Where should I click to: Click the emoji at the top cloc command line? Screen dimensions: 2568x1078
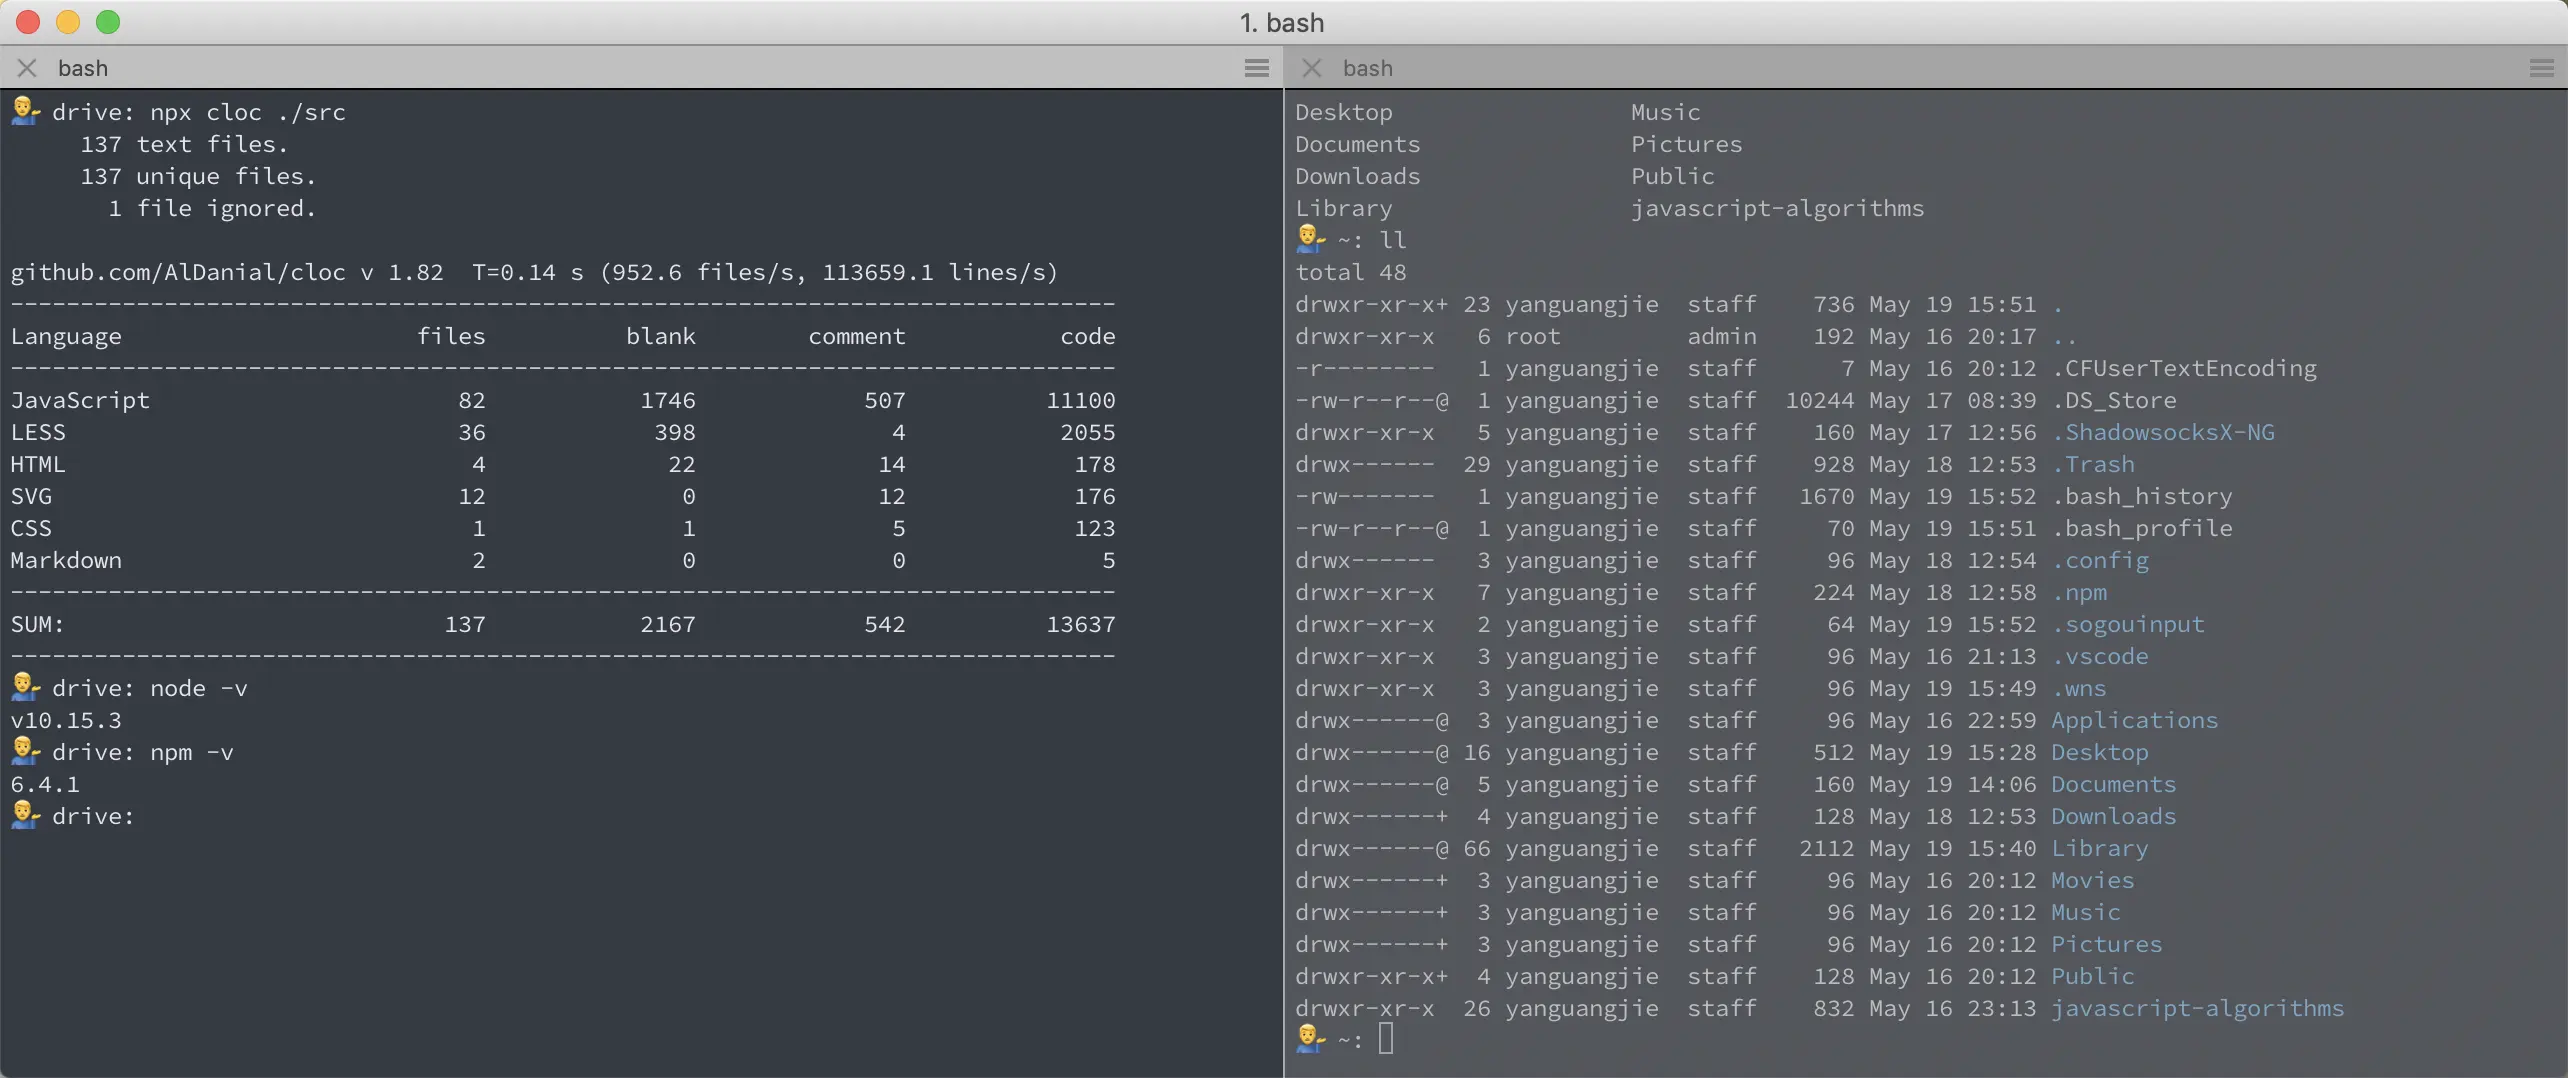click(25, 112)
